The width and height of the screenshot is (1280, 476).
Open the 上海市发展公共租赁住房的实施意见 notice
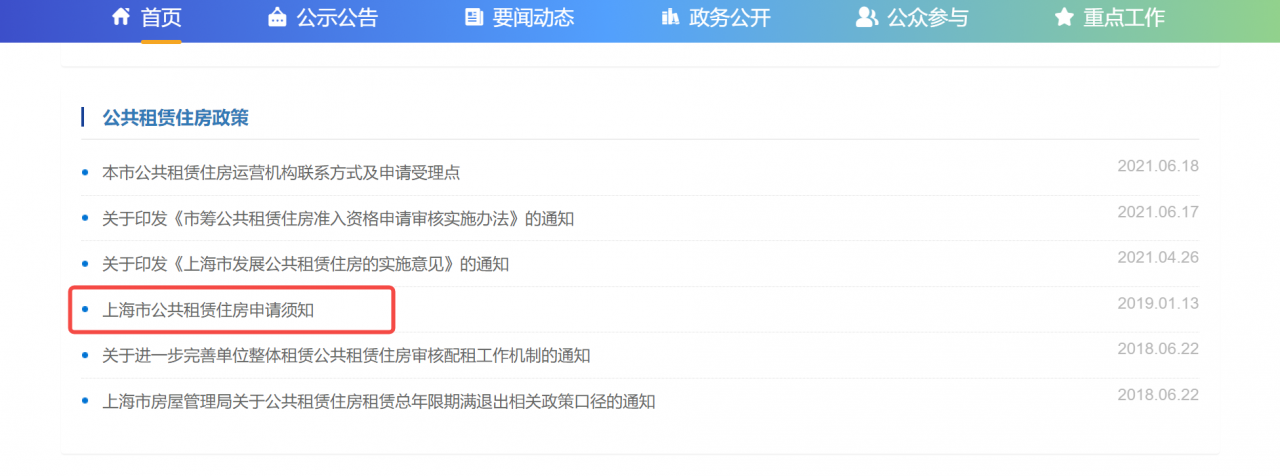tap(306, 265)
